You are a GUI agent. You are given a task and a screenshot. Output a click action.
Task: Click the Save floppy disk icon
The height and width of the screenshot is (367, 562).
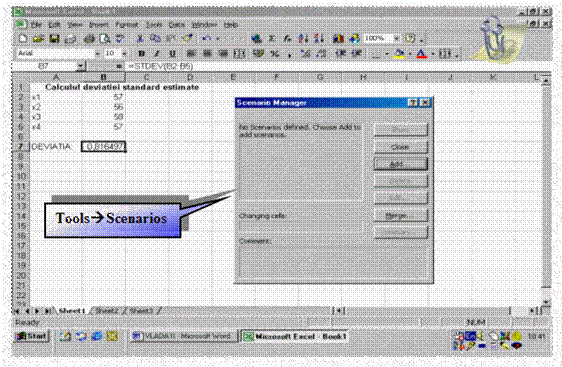pos(54,38)
